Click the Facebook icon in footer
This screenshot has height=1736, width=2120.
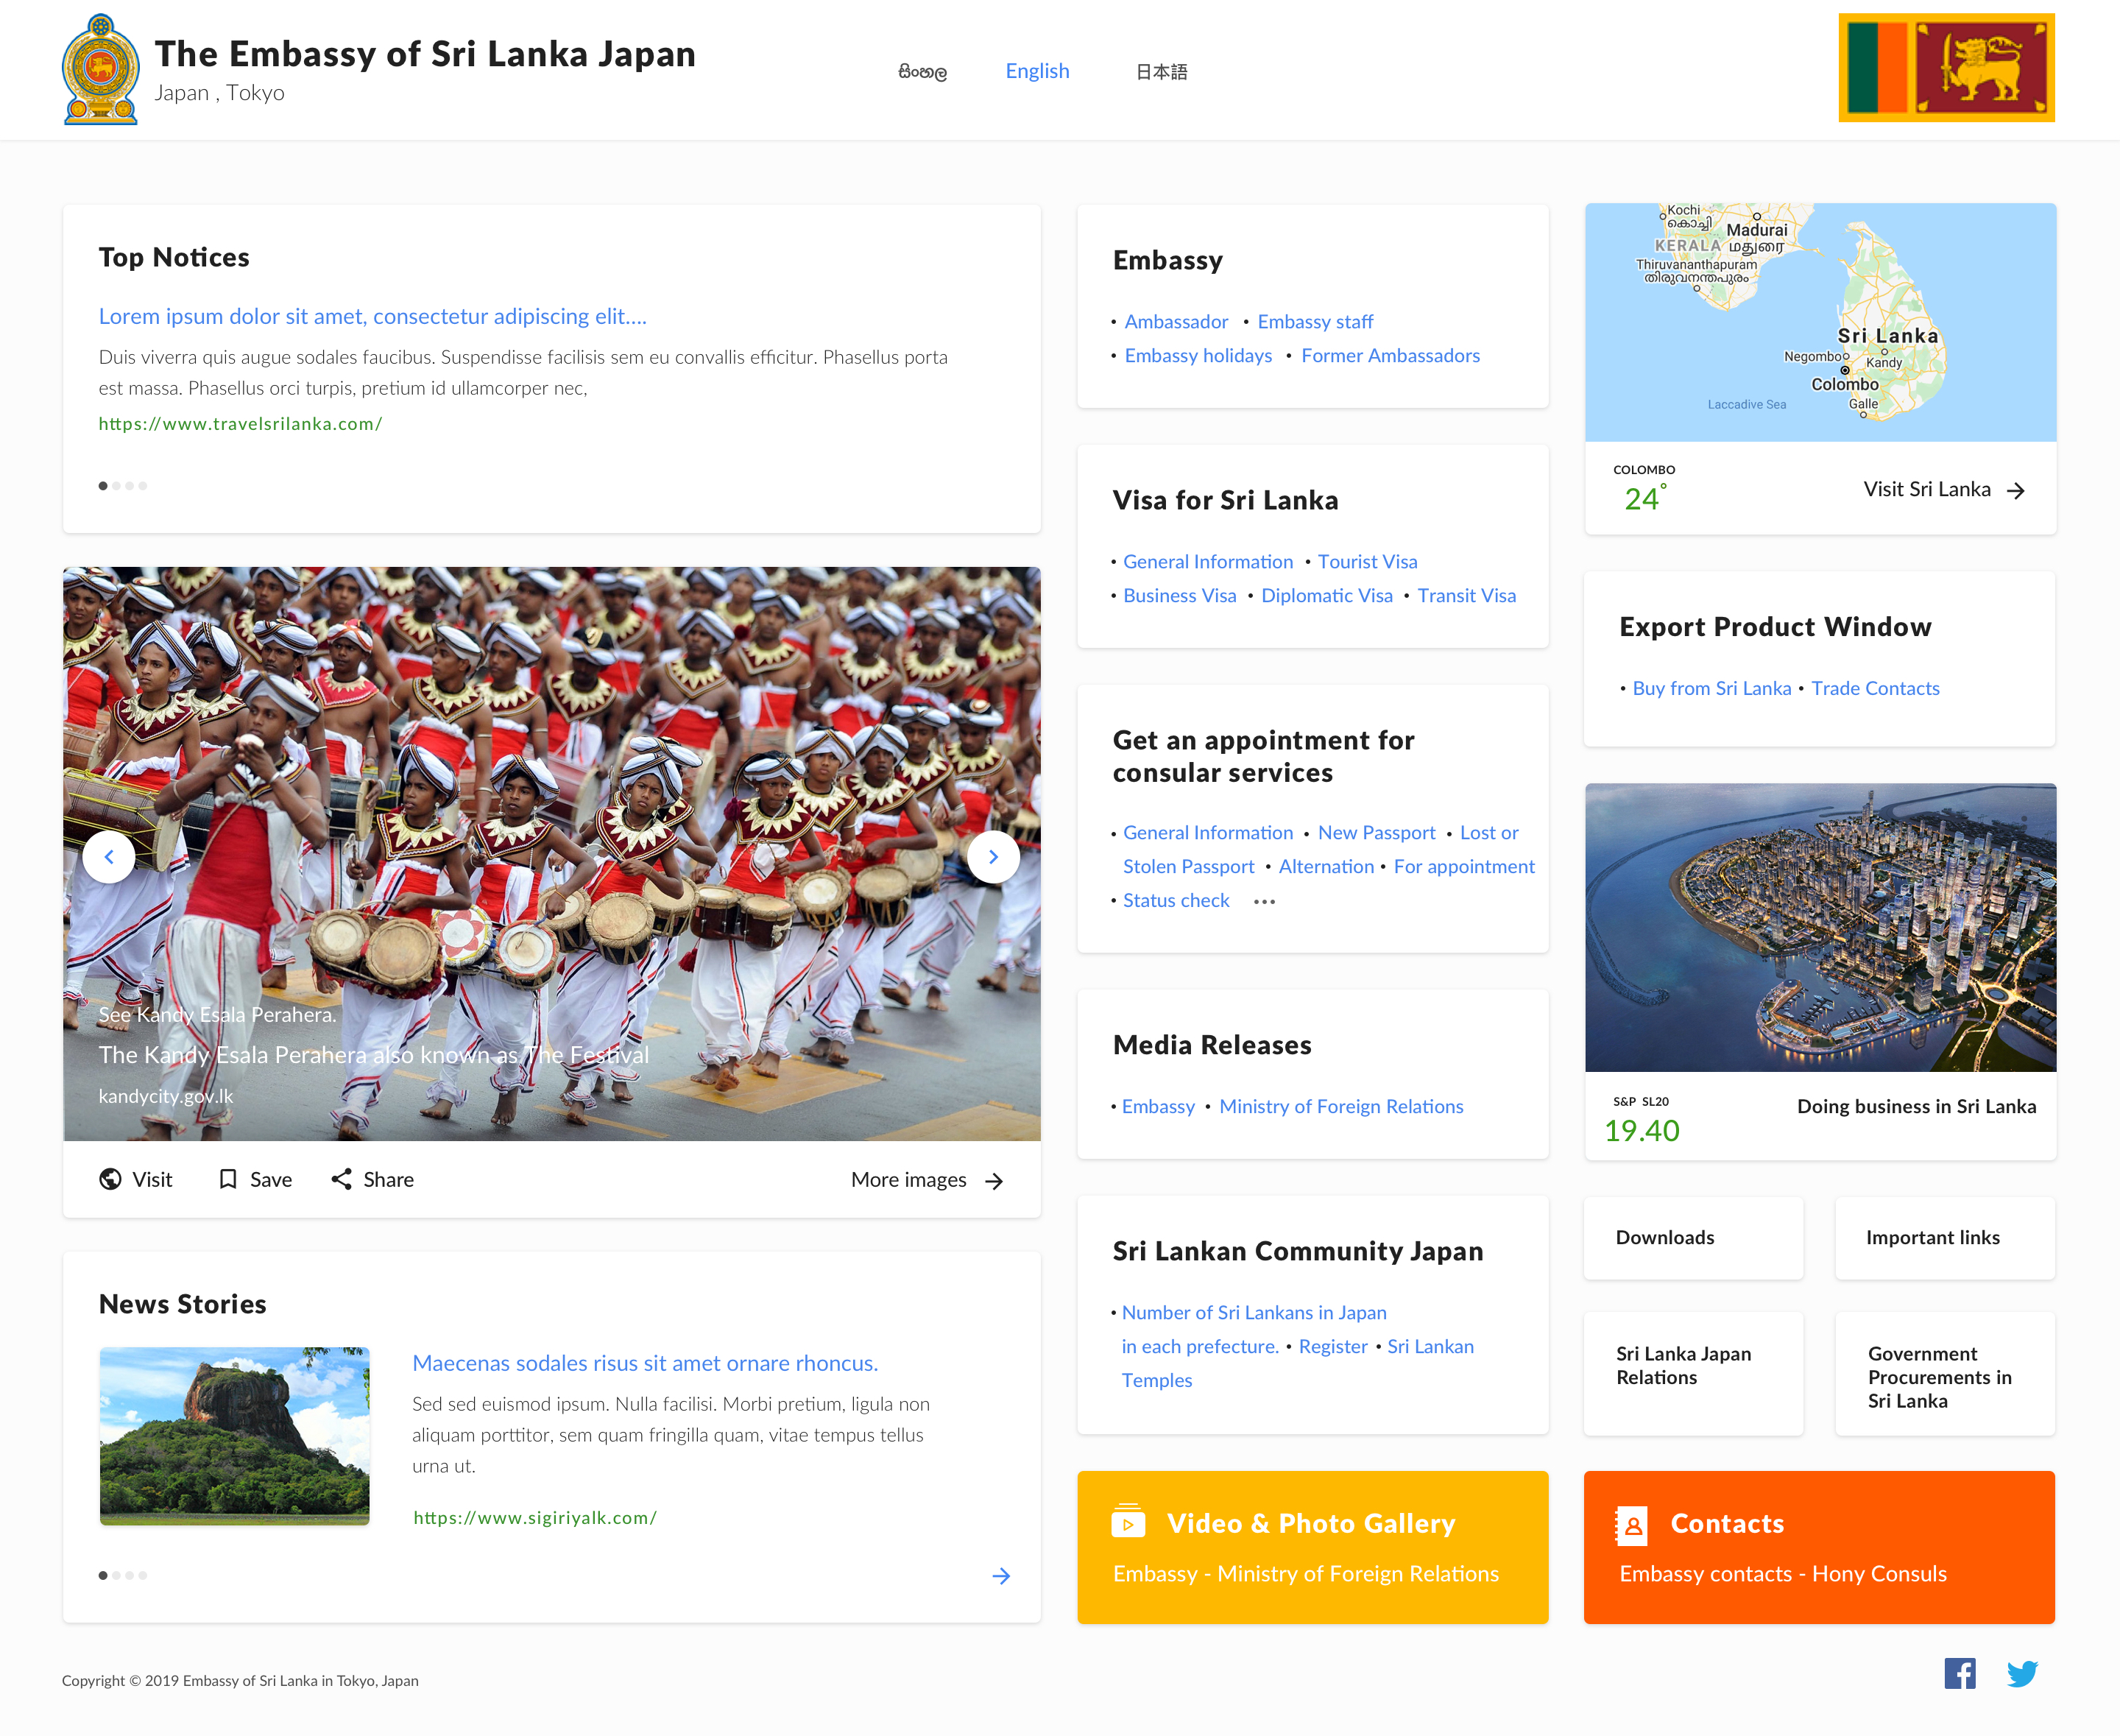tap(1959, 1673)
